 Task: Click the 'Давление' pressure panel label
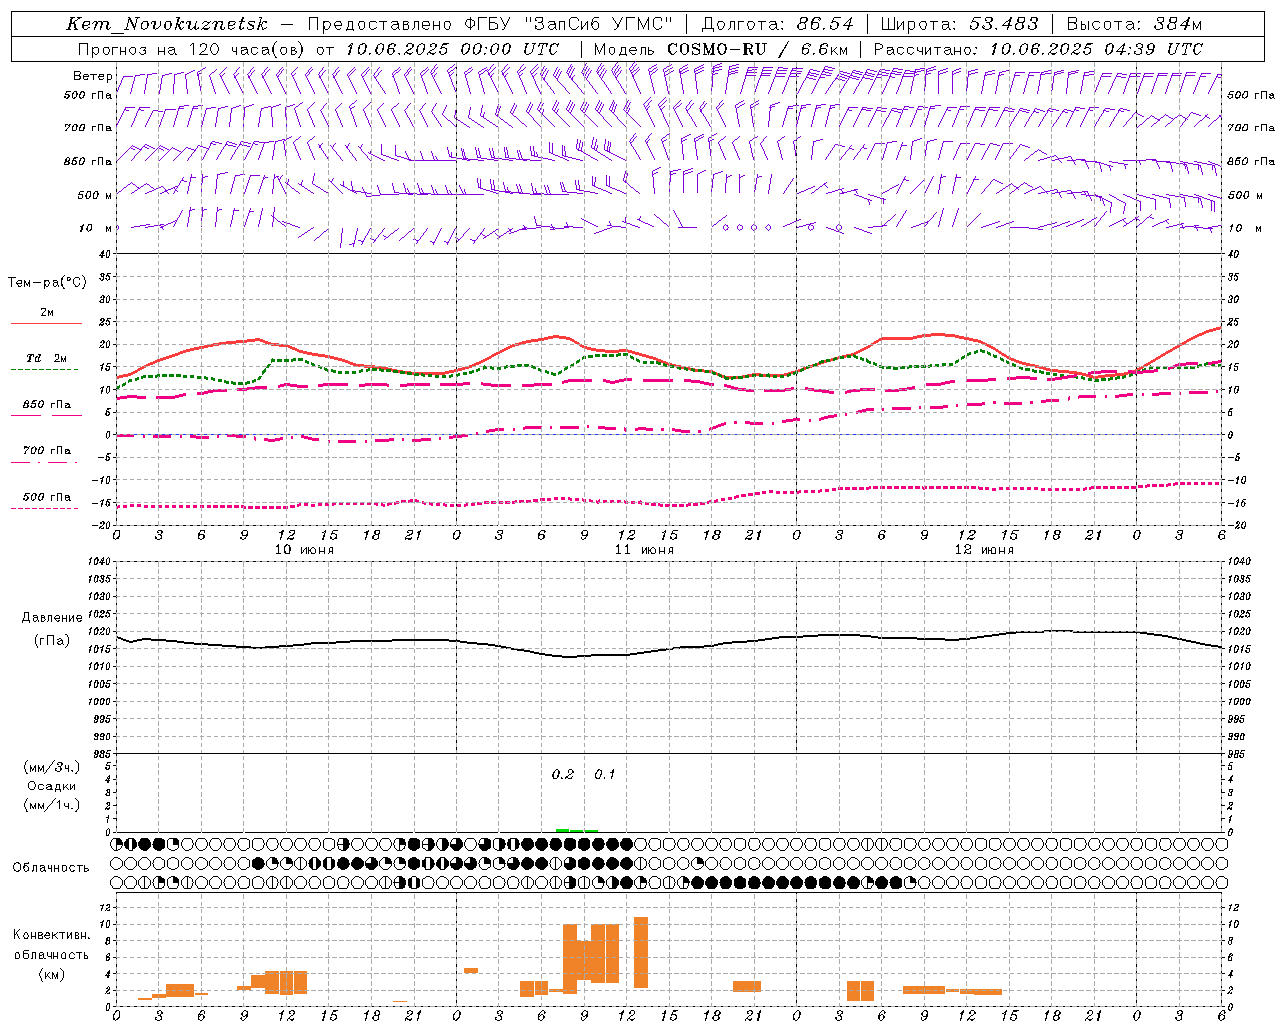(52, 618)
